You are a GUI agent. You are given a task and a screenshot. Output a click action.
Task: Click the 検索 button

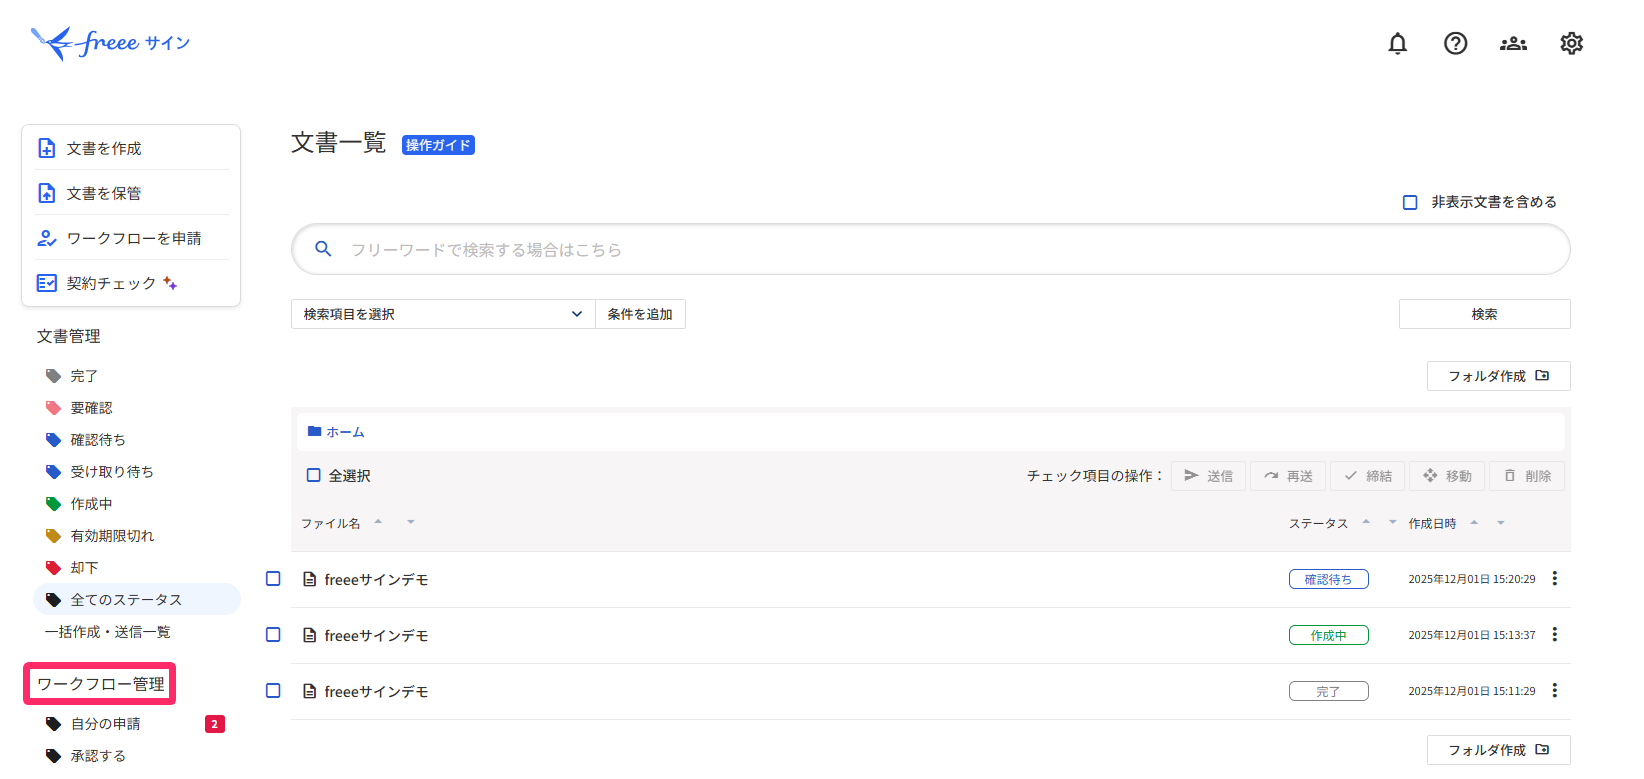[x=1484, y=314]
